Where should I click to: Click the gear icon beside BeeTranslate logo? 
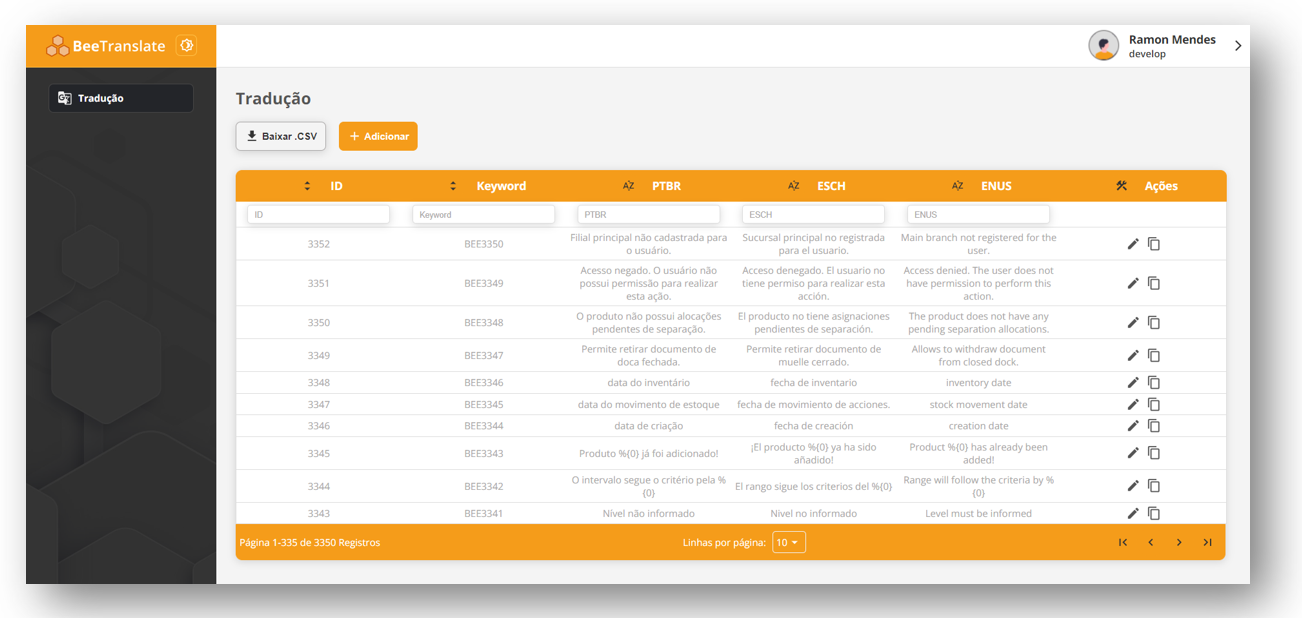point(186,46)
